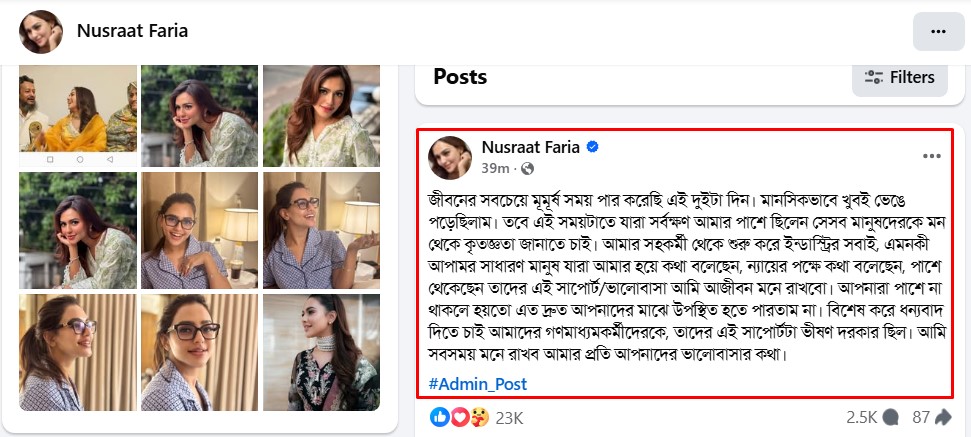Click the blue verified badge beside the post author
The image size is (971, 437).
pos(592,147)
